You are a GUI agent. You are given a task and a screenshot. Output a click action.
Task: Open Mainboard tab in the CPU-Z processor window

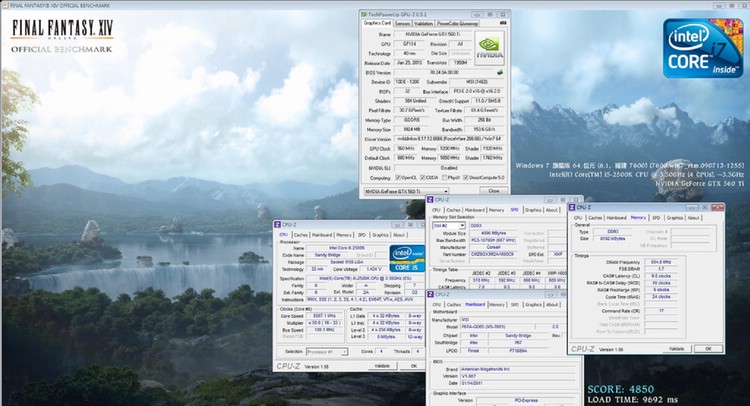(322, 235)
